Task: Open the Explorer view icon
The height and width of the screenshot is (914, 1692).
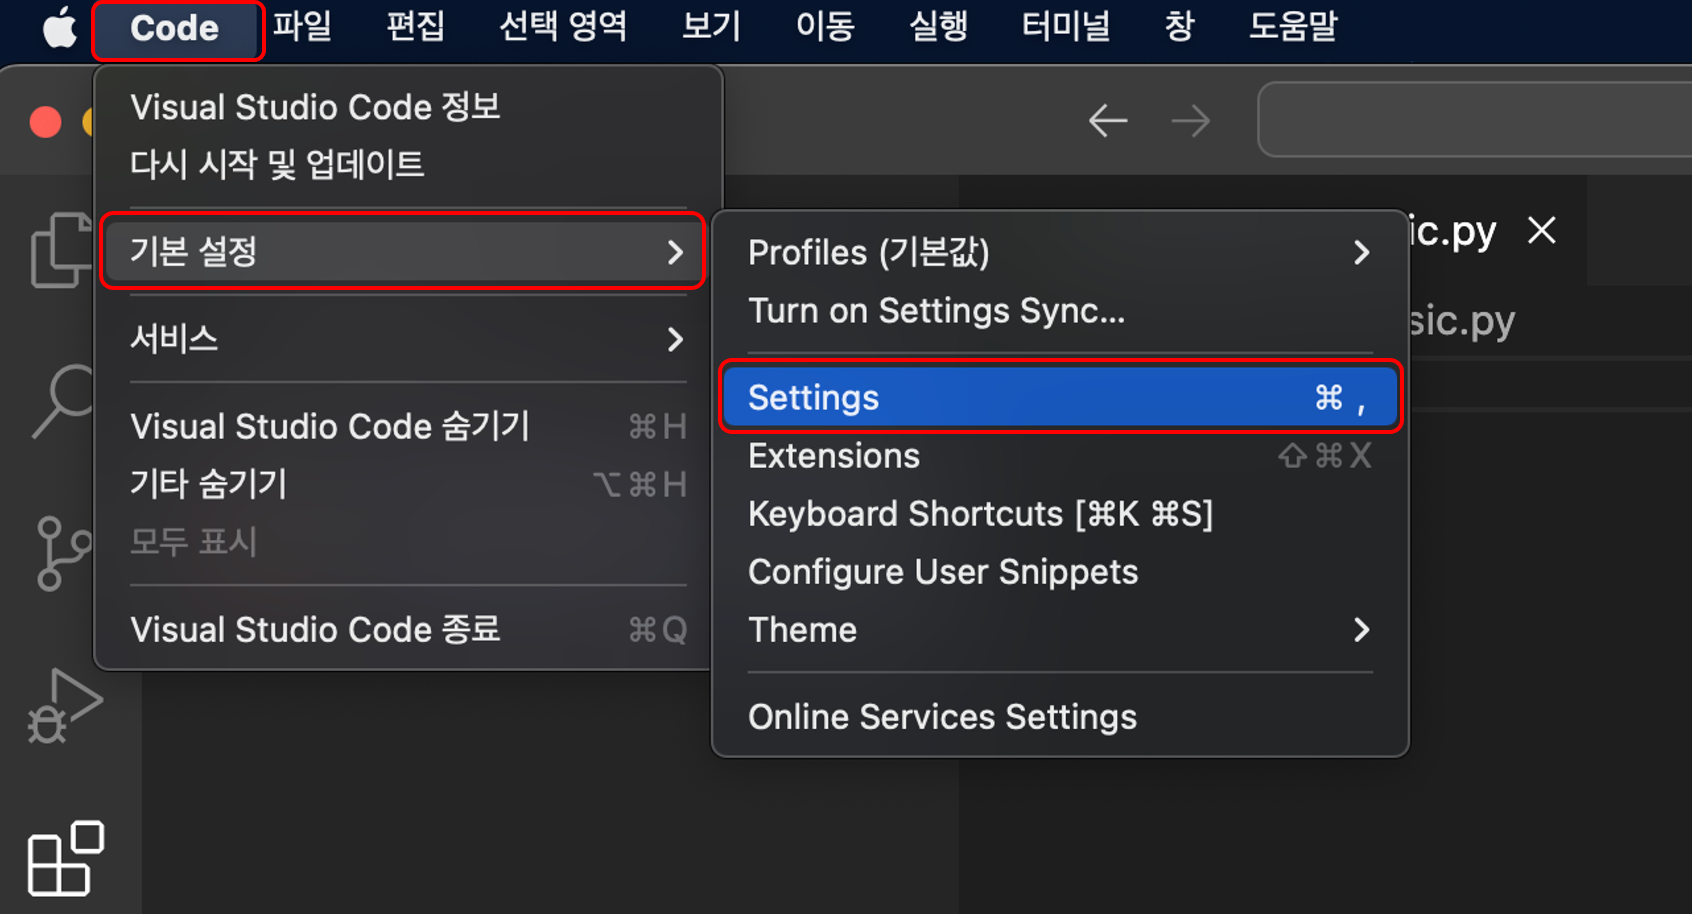Action: coord(60,250)
